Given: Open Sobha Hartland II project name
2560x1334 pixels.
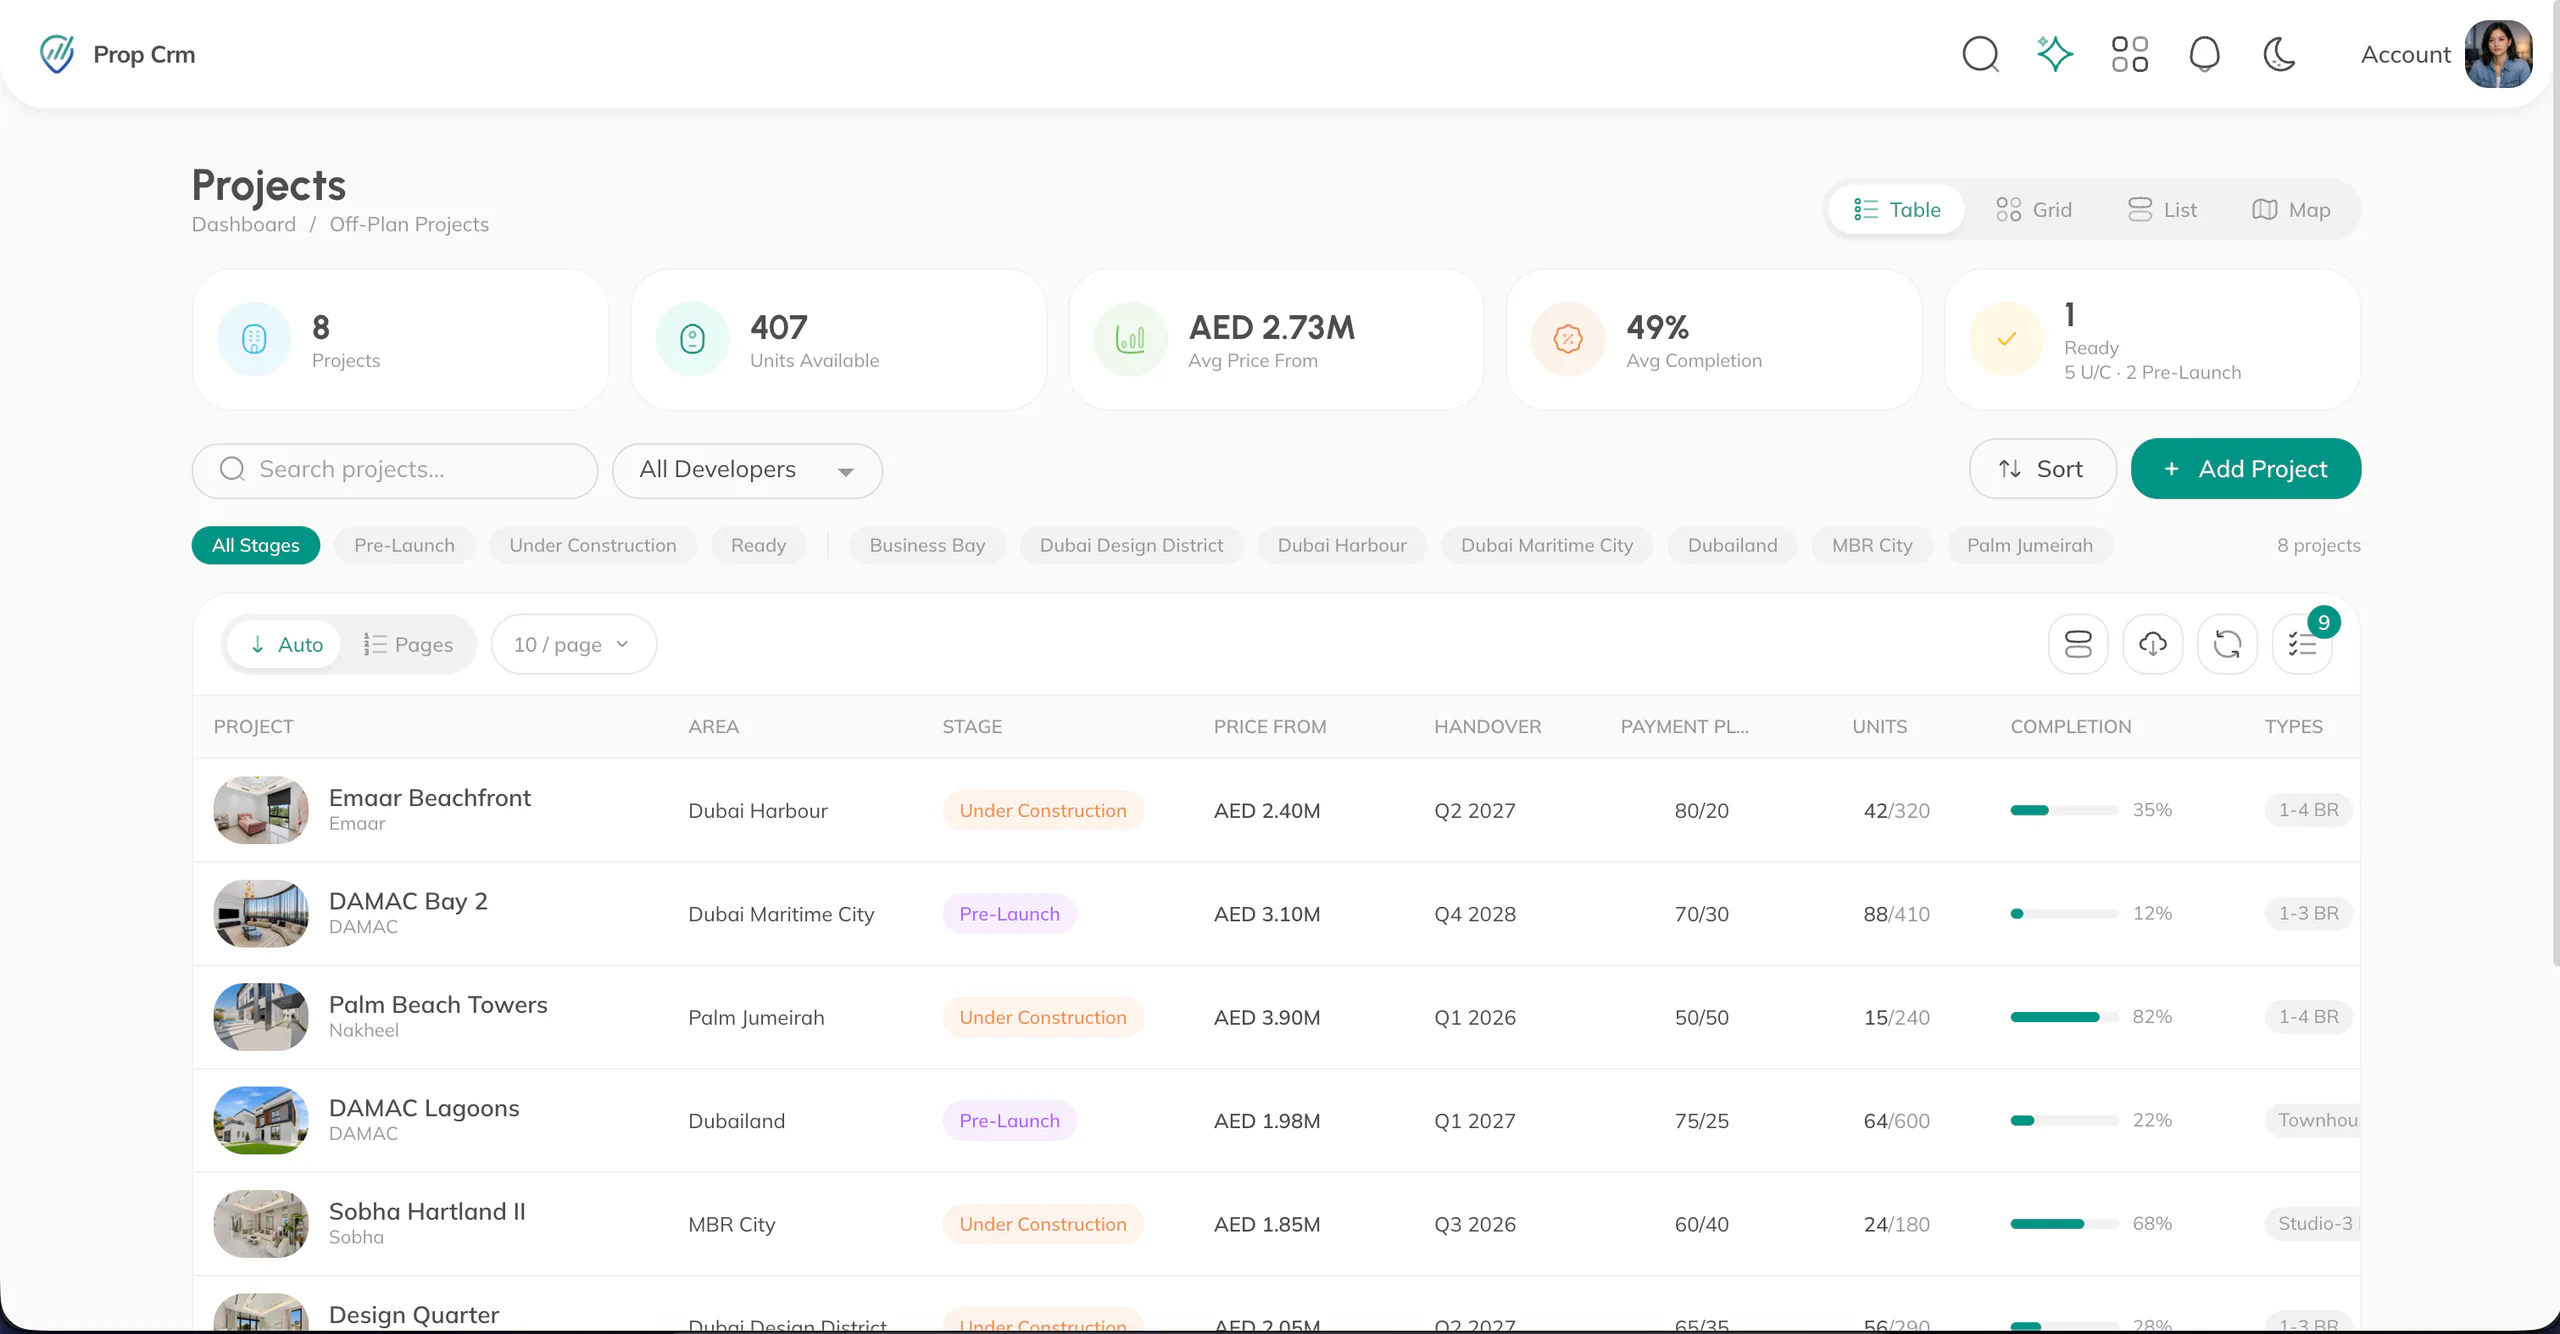Looking at the screenshot, I should (427, 1211).
